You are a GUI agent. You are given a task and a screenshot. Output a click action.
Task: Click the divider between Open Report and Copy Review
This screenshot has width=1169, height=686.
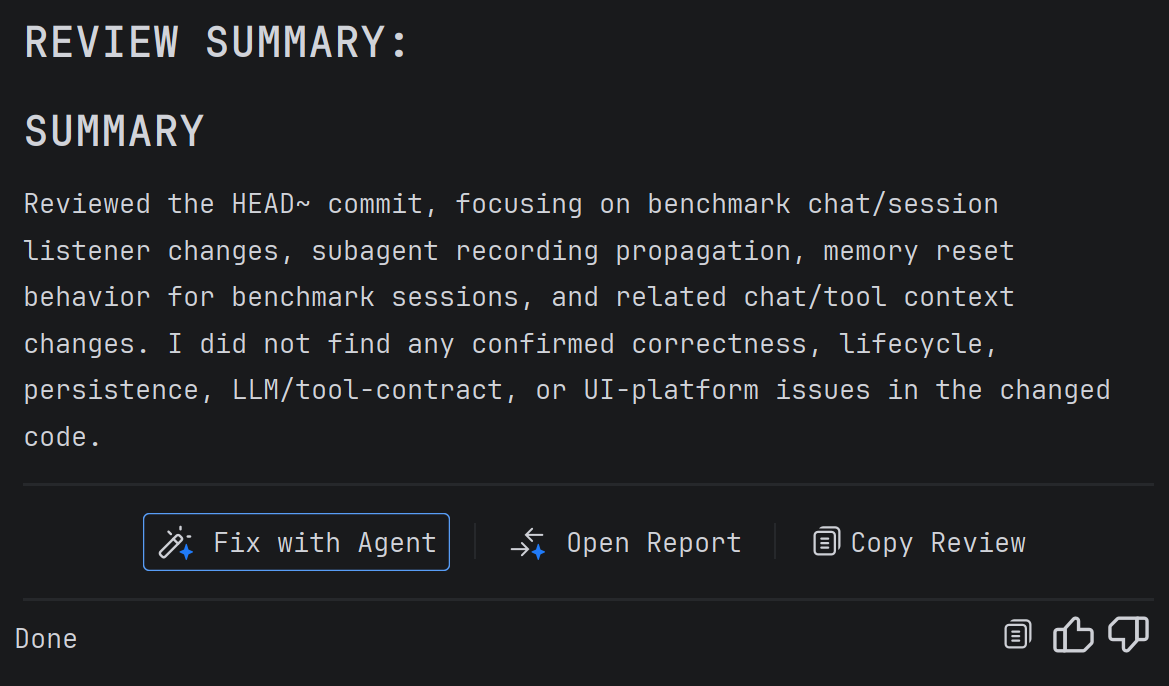[775, 541]
